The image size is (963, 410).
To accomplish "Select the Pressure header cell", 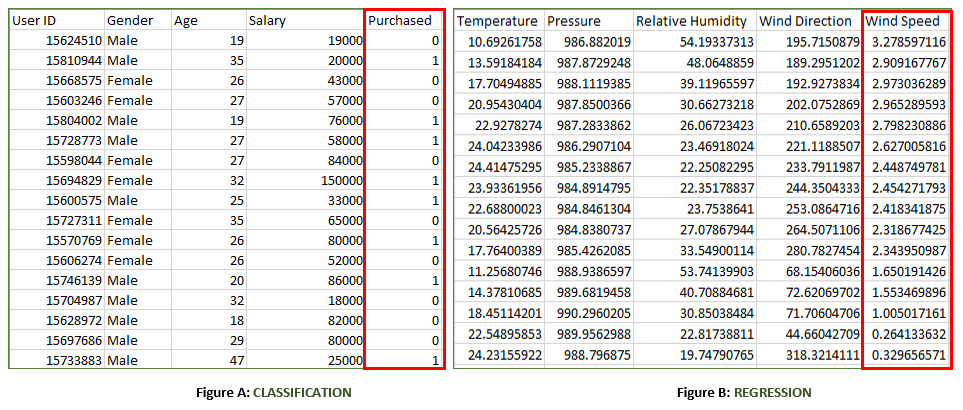I will (589, 21).
